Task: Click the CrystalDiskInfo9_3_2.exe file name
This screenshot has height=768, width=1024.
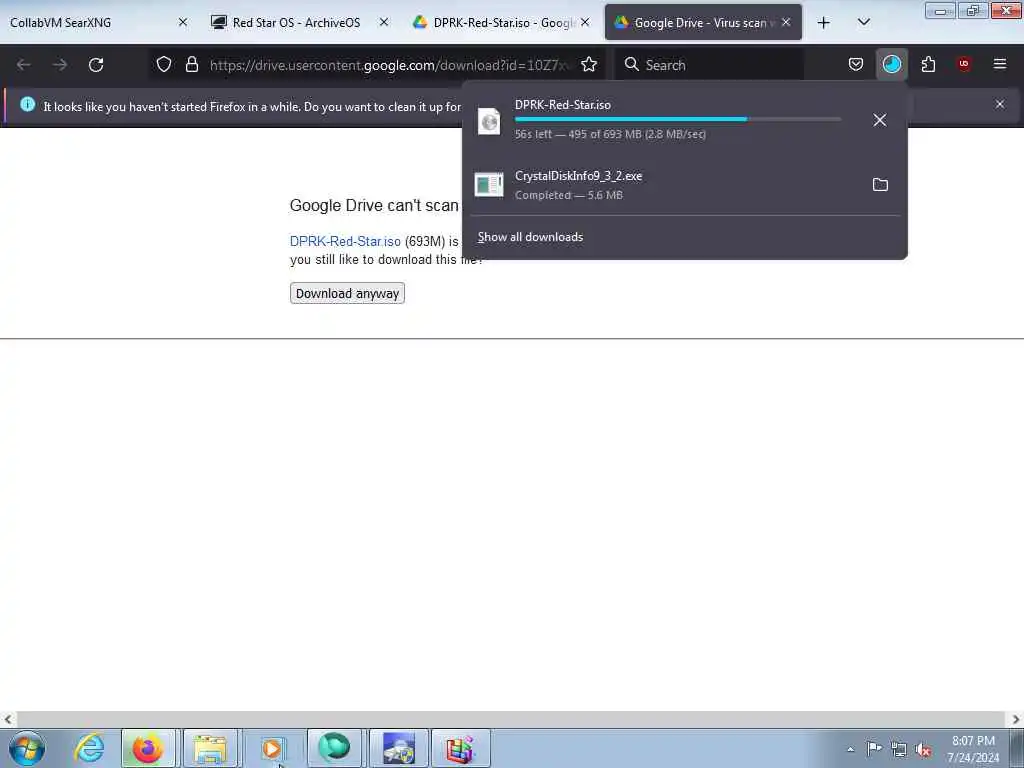Action: (579, 176)
